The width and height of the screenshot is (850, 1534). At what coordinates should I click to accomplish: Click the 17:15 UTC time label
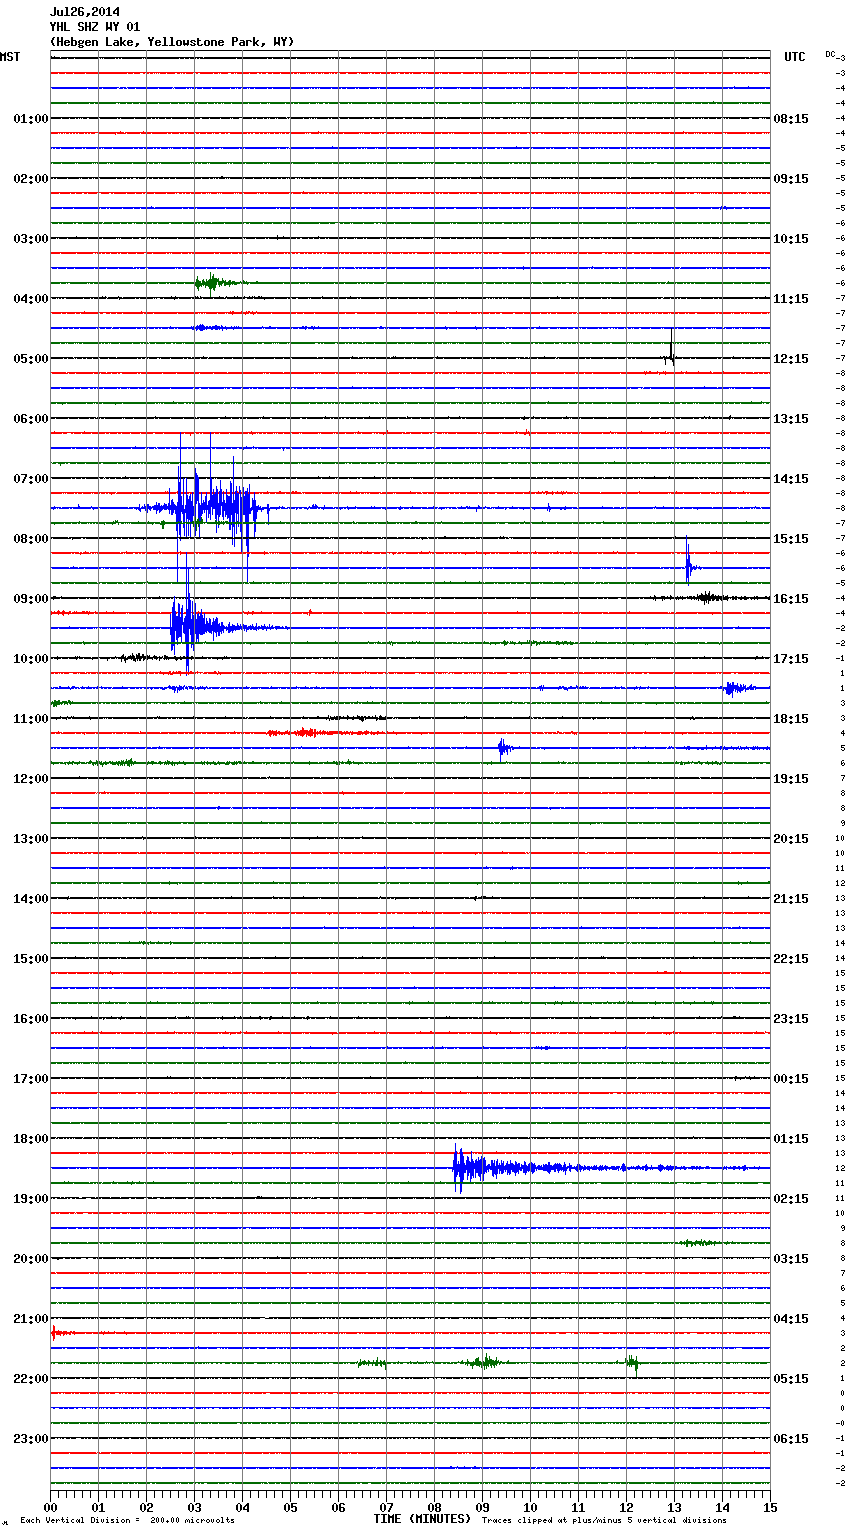click(791, 658)
